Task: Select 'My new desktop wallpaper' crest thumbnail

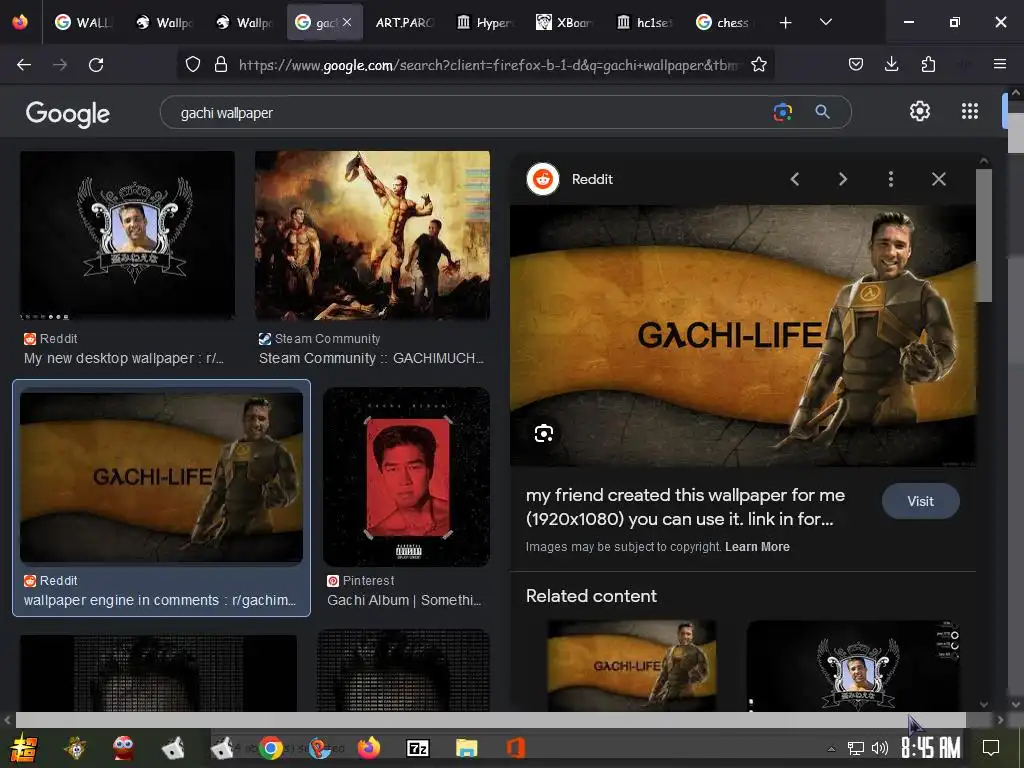Action: pyautogui.click(x=127, y=236)
